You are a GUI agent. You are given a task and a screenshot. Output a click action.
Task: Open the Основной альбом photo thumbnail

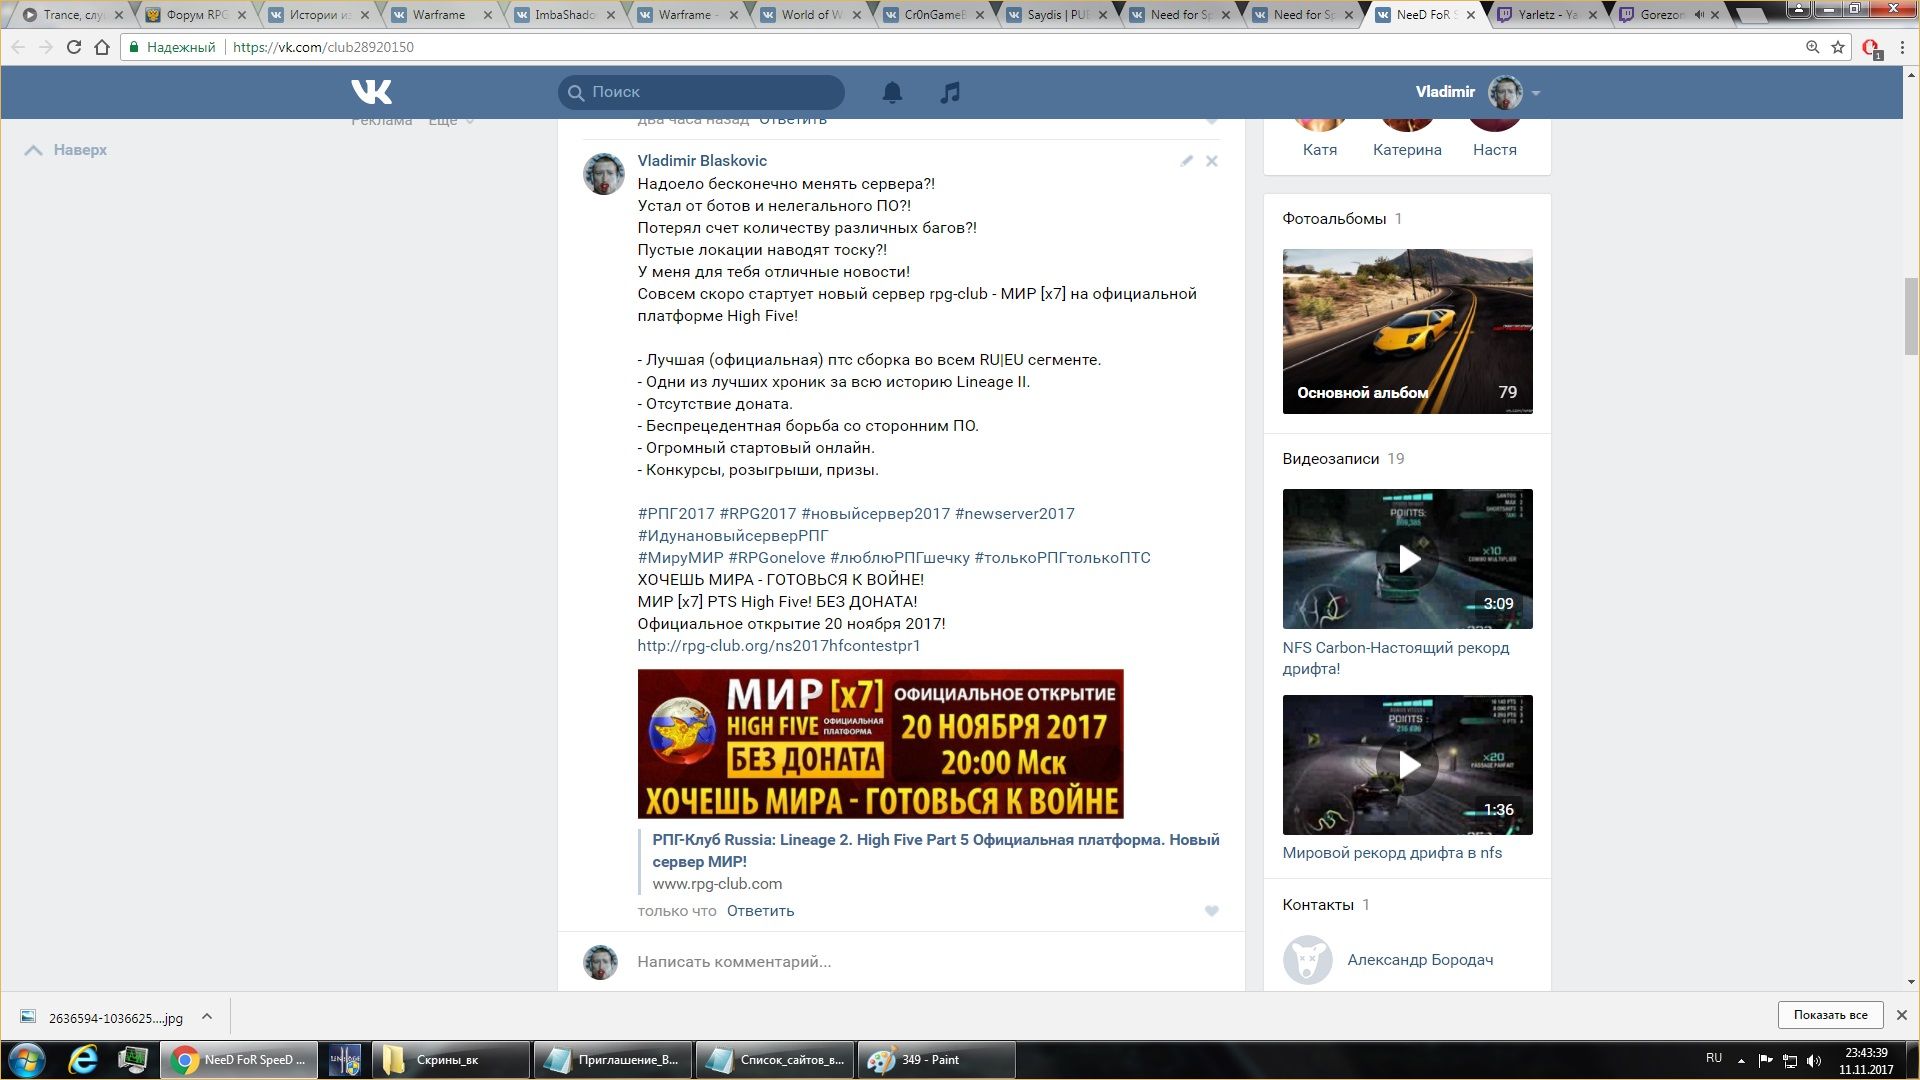(1408, 331)
